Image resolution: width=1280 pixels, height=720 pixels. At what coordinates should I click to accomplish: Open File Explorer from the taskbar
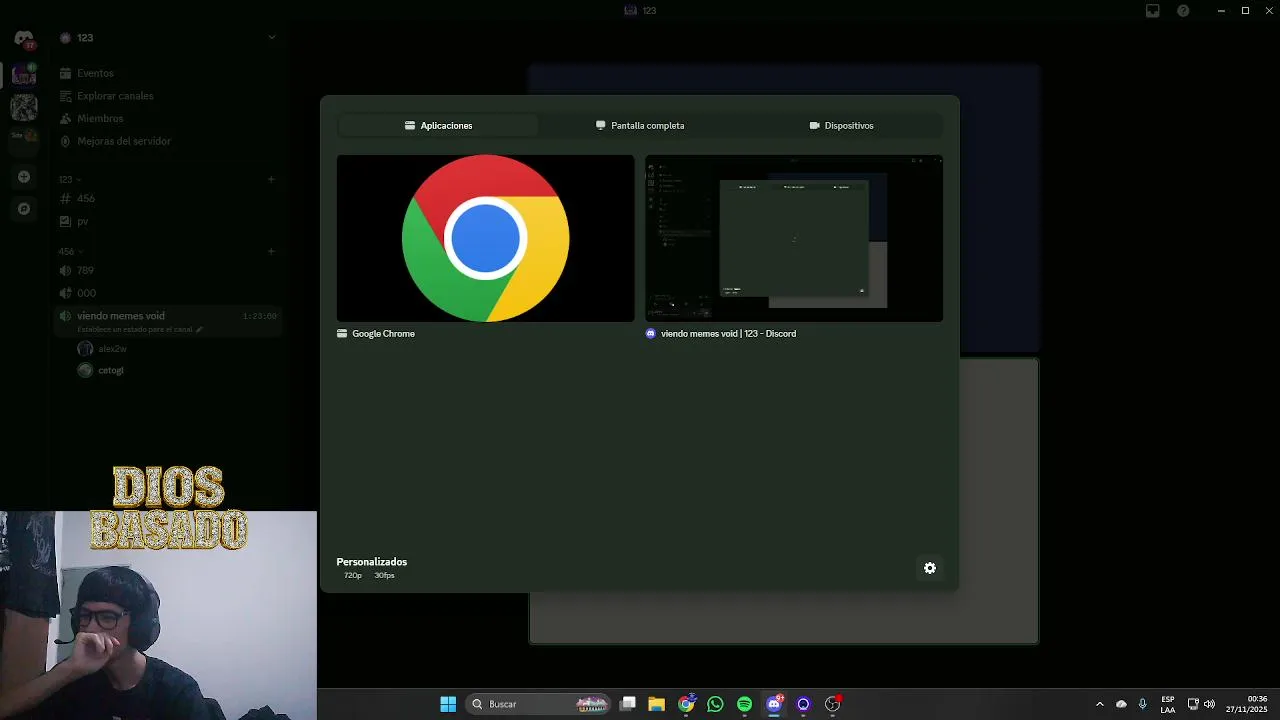tap(657, 704)
